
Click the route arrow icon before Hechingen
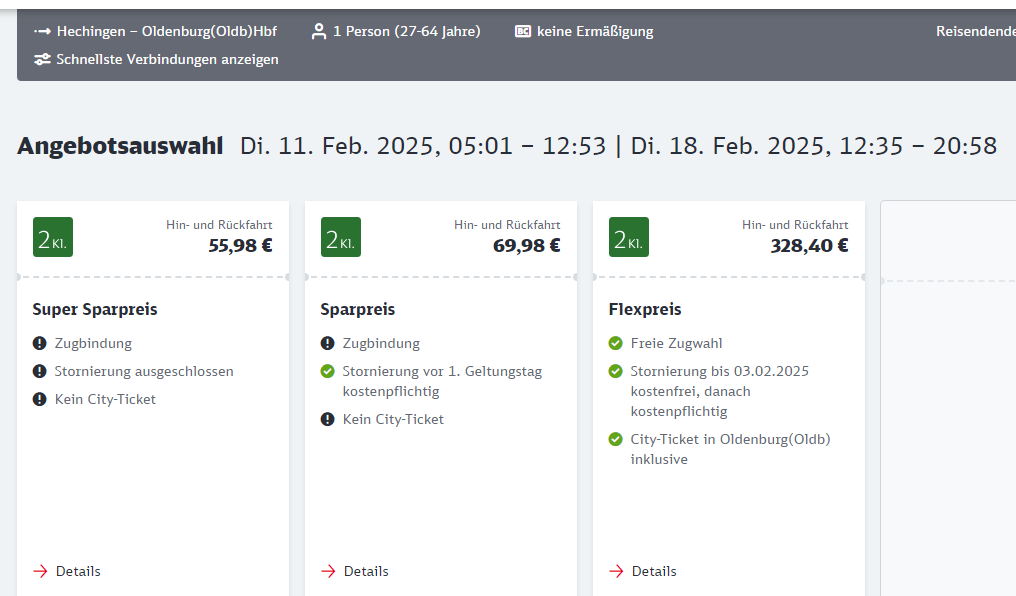pyautogui.click(x=42, y=32)
